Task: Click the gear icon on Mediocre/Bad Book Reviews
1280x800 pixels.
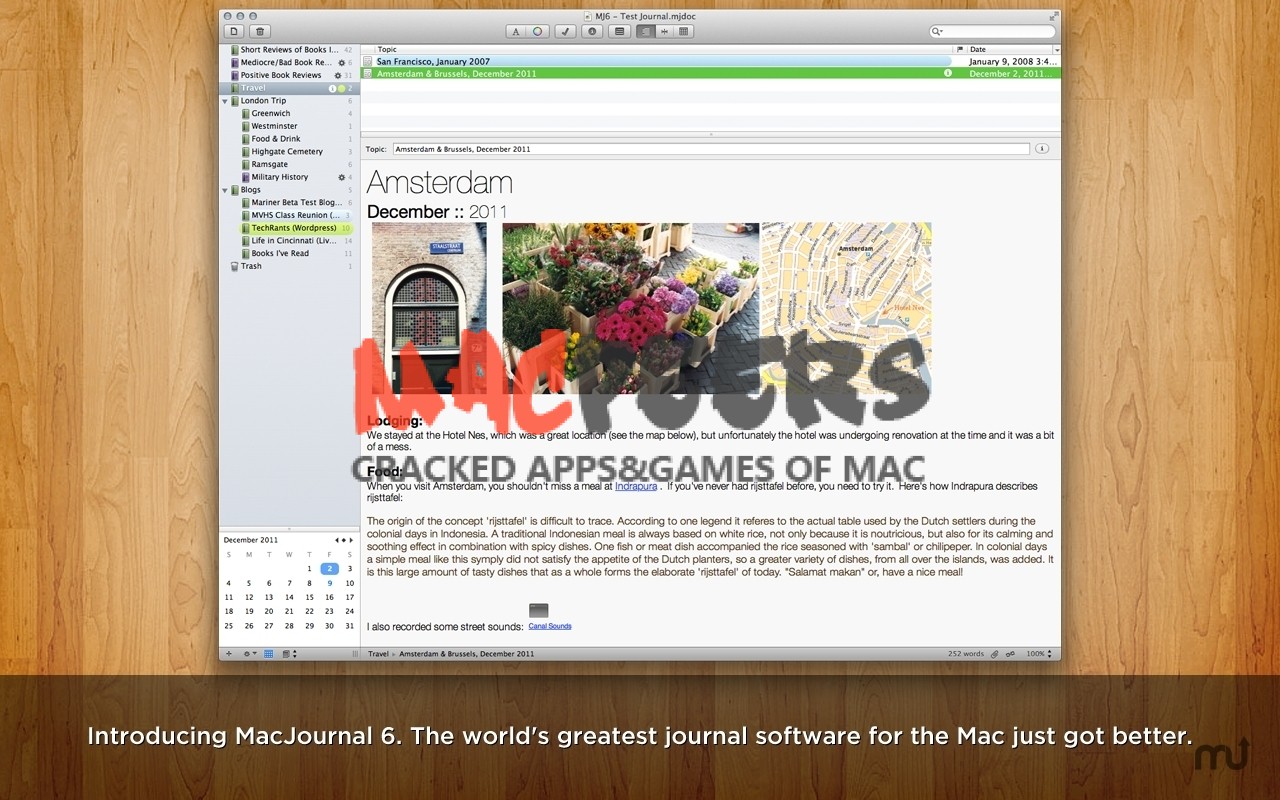Action: (341, 62)
